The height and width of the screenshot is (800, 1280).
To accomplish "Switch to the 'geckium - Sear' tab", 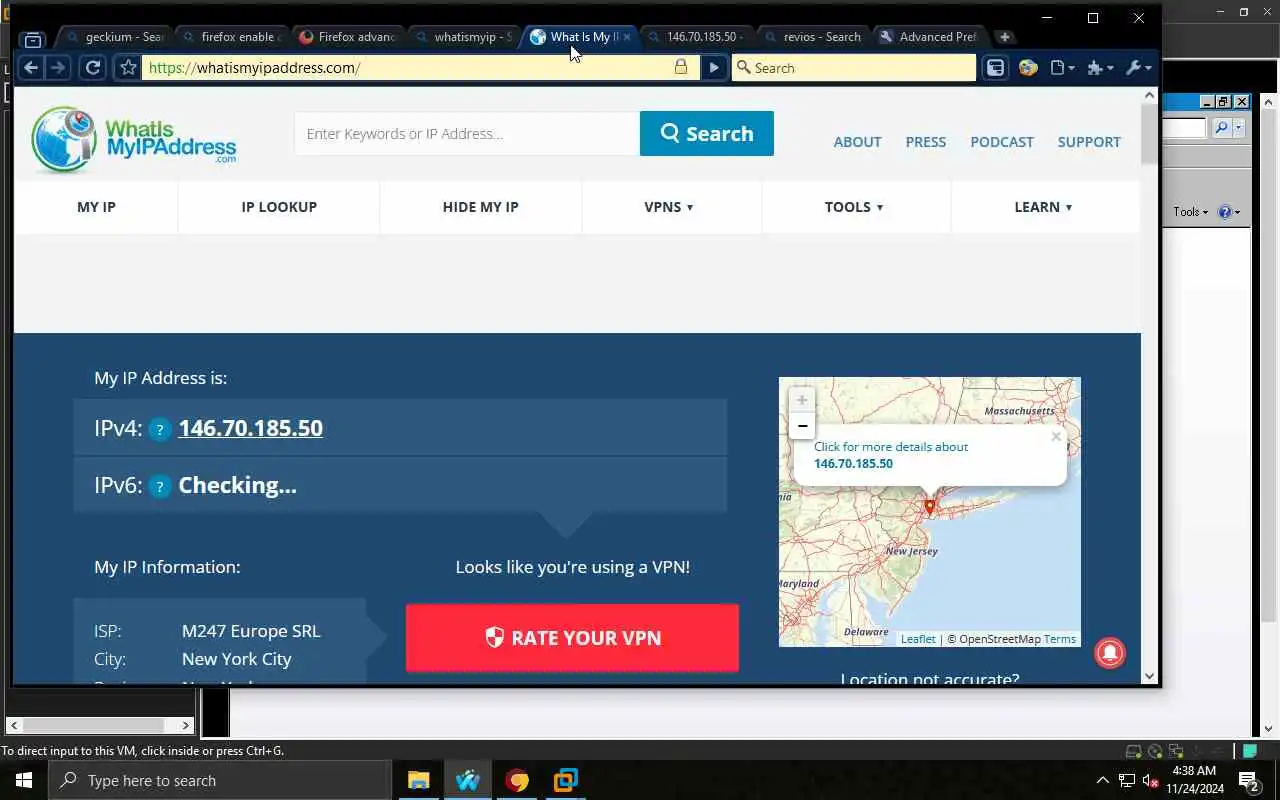I will [114, 37].
